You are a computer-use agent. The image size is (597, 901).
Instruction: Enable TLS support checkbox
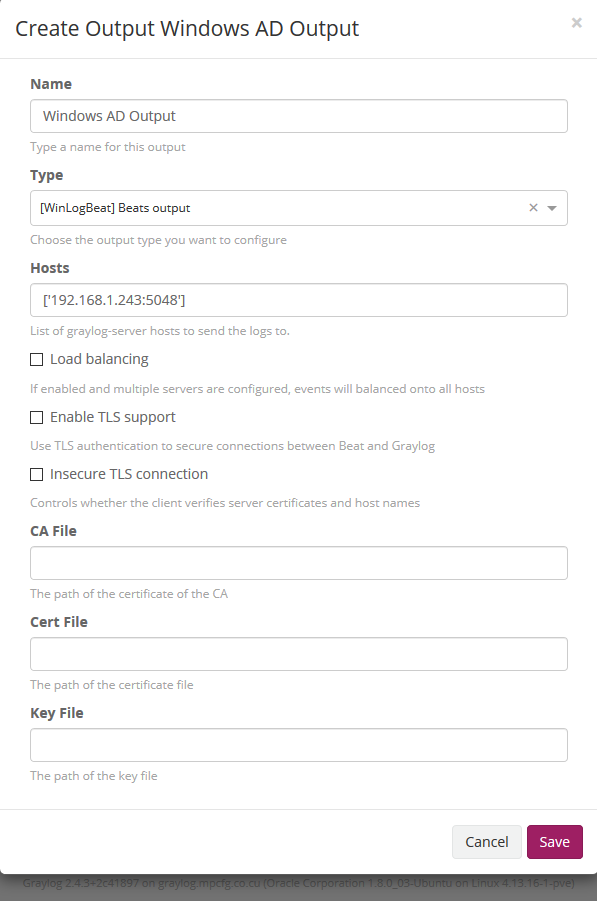coord(36,418)
